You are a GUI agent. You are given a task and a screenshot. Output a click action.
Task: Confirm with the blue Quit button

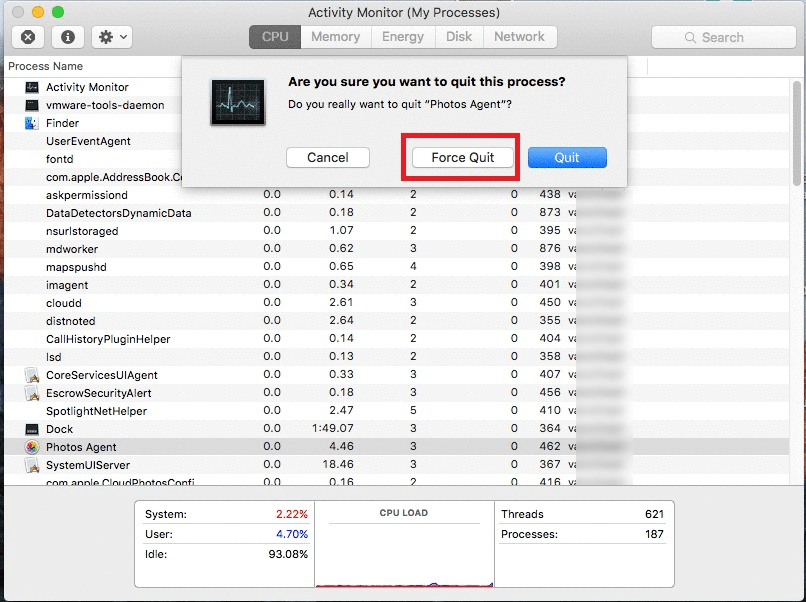tap(567, 157)
